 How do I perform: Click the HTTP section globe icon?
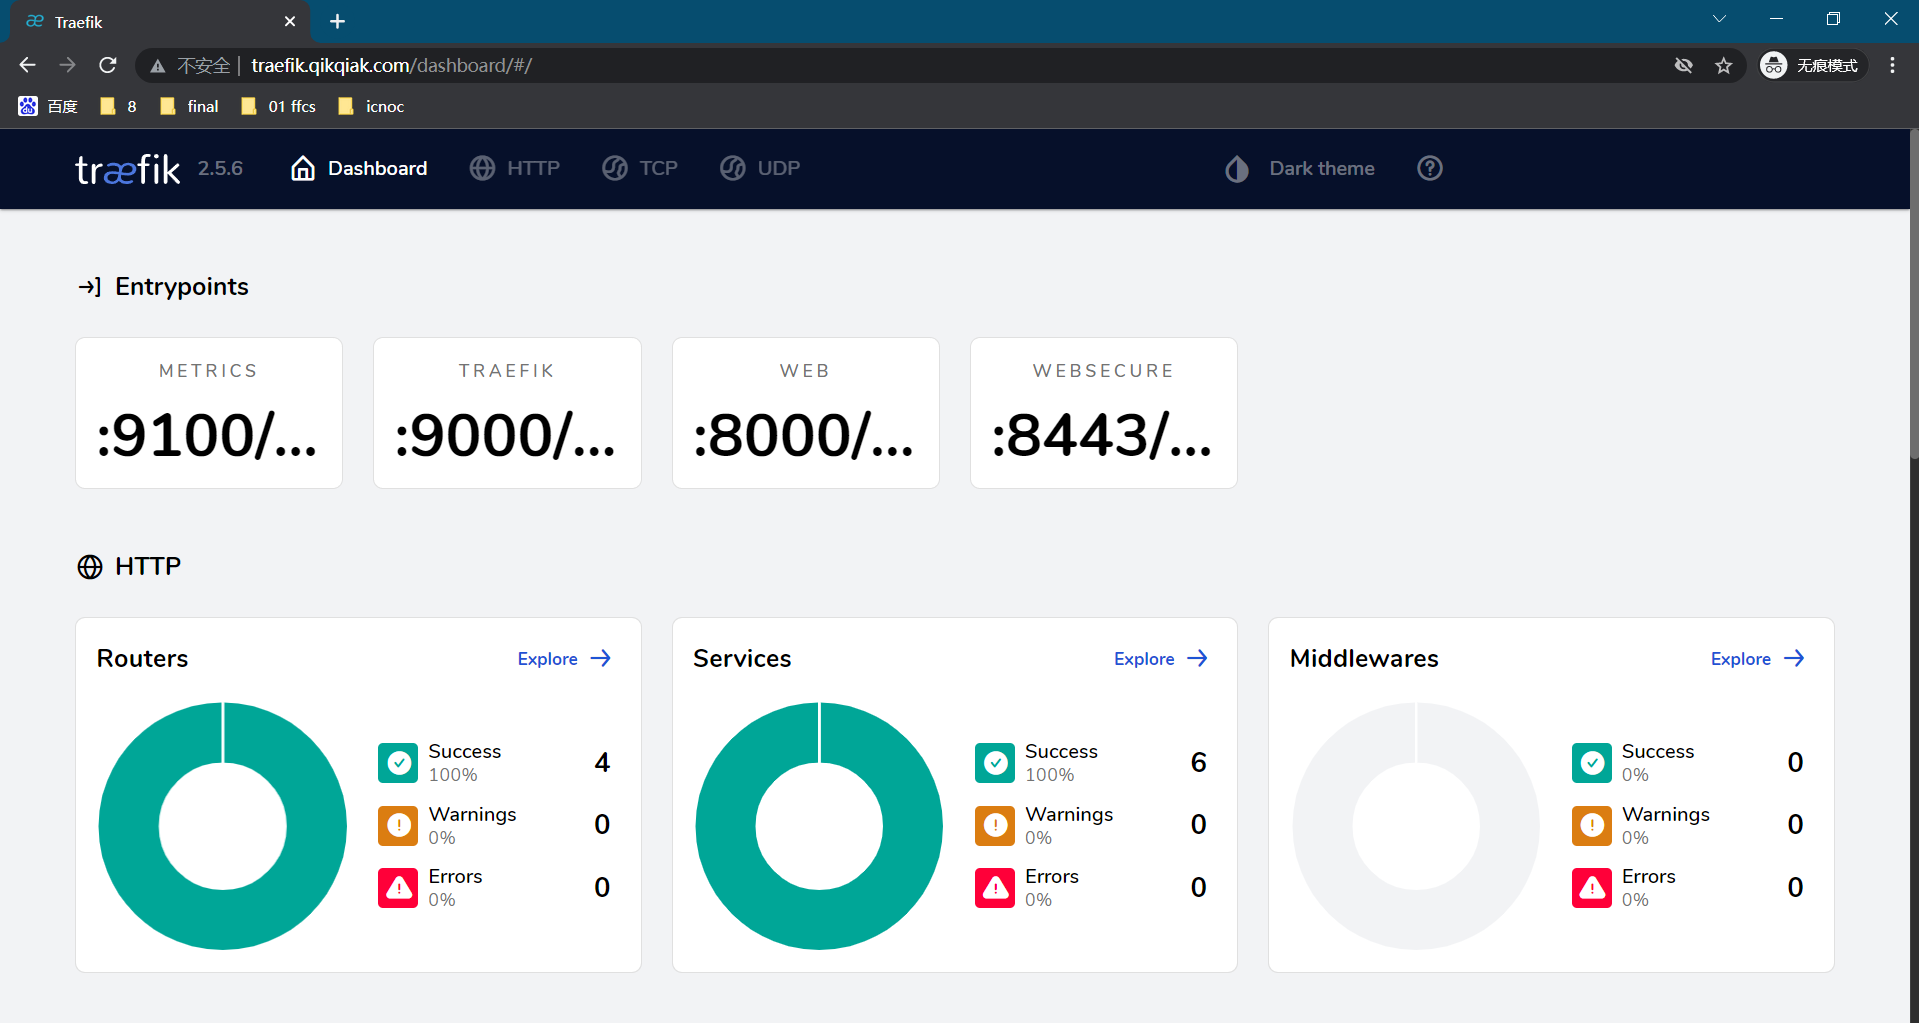(x=90, y=567)
